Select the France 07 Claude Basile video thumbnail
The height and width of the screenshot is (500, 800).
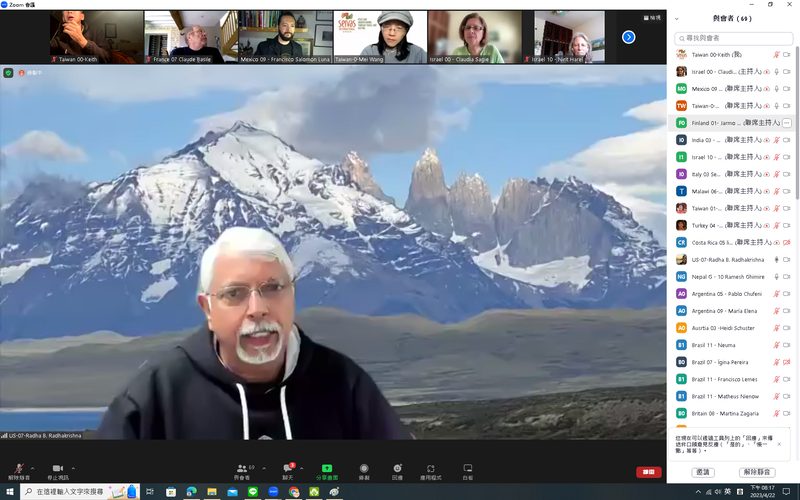tap(191, 37)
